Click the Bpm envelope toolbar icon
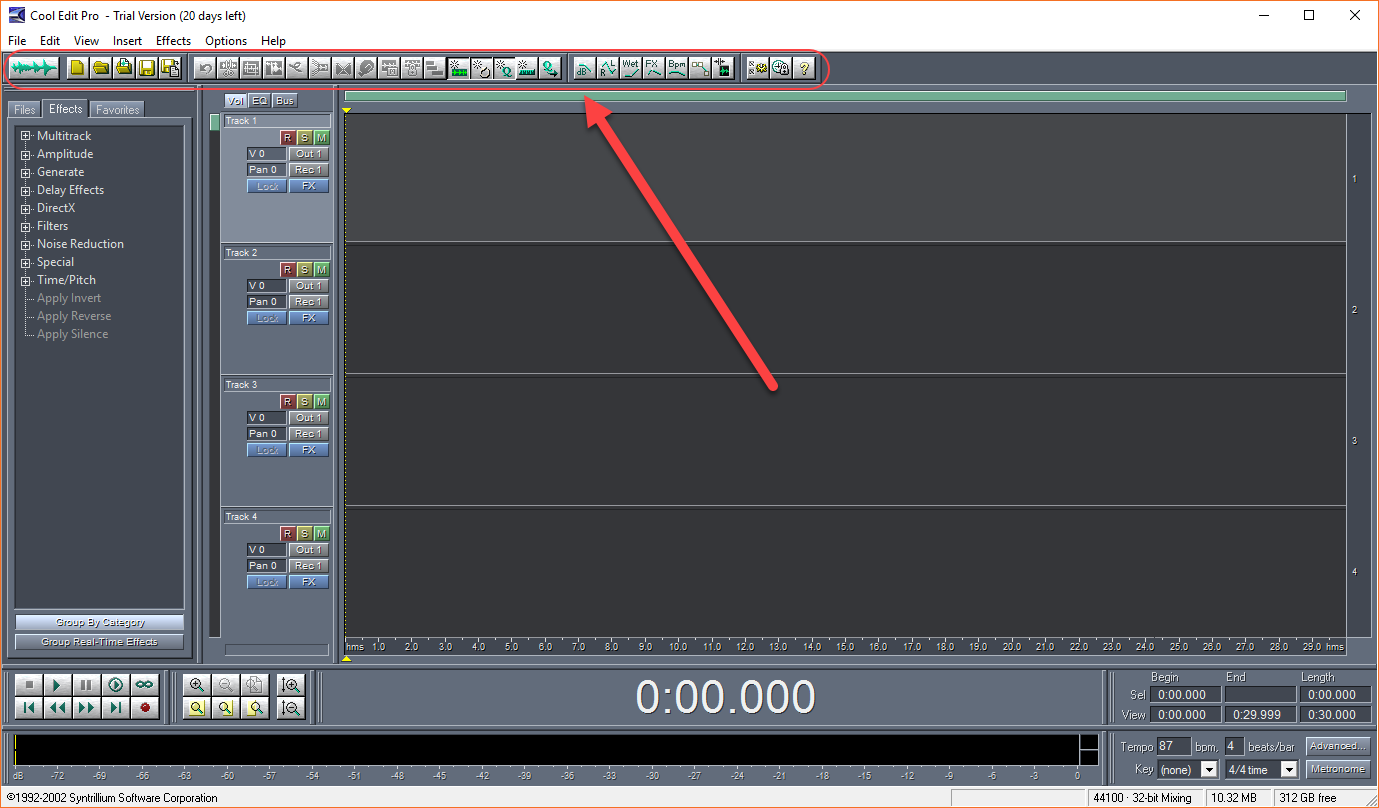Viewport: 1379px width, 808px height. 677,69
